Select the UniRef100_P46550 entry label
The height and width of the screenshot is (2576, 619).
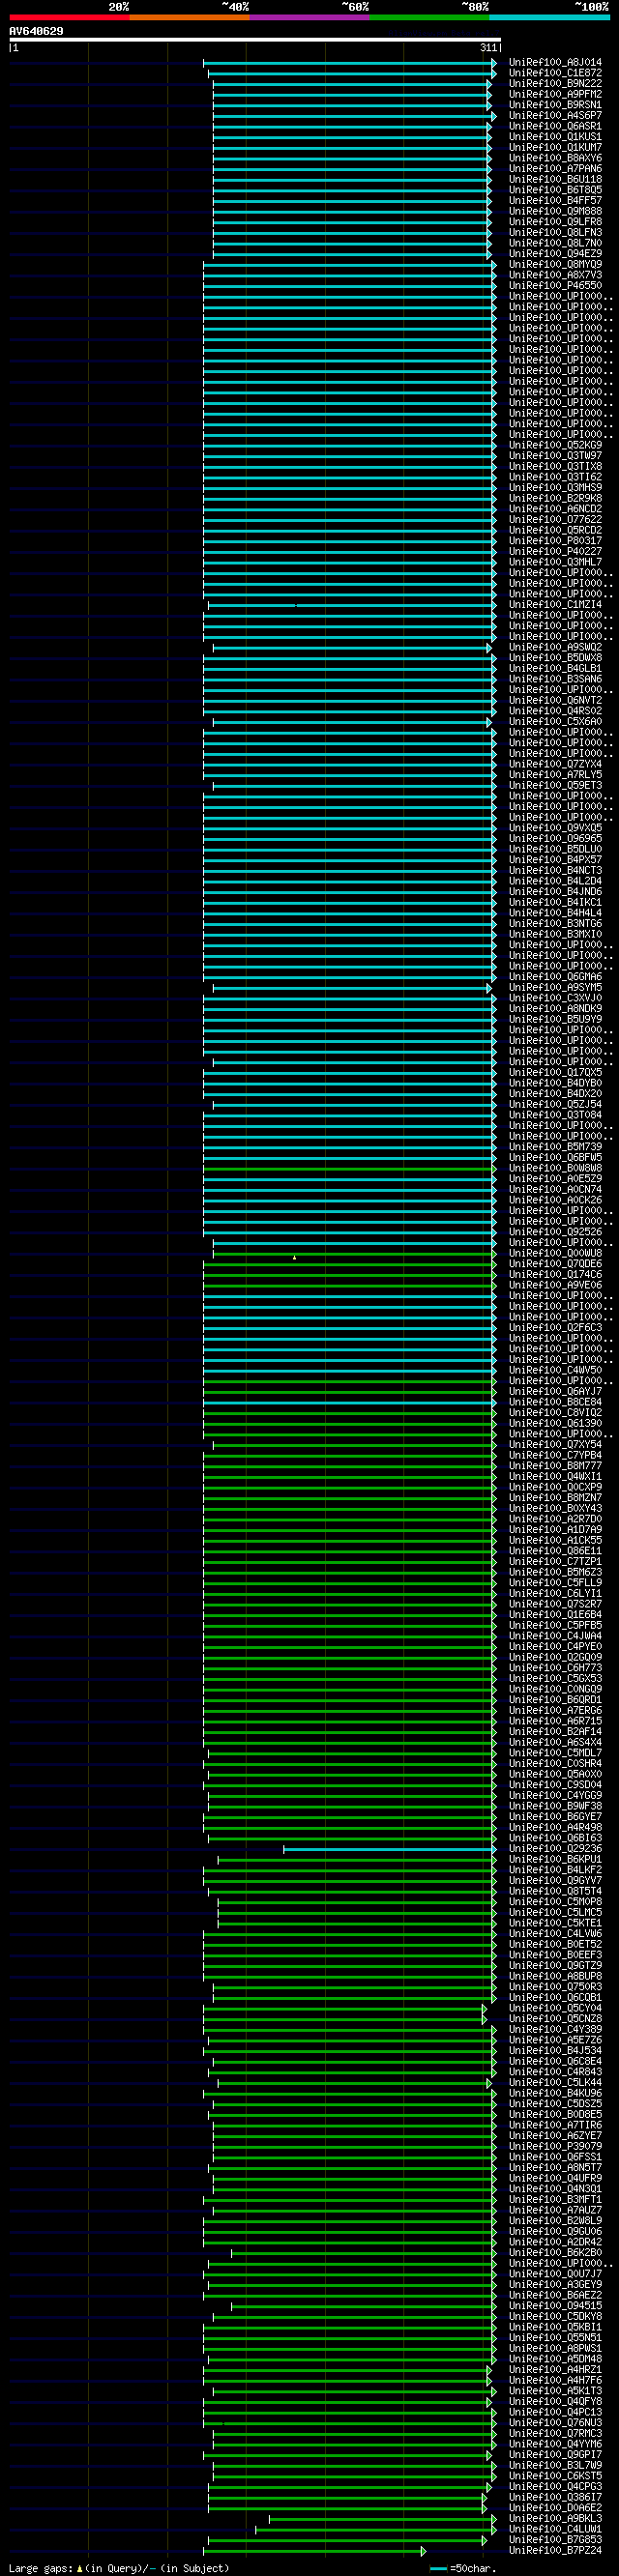(555, 285)
